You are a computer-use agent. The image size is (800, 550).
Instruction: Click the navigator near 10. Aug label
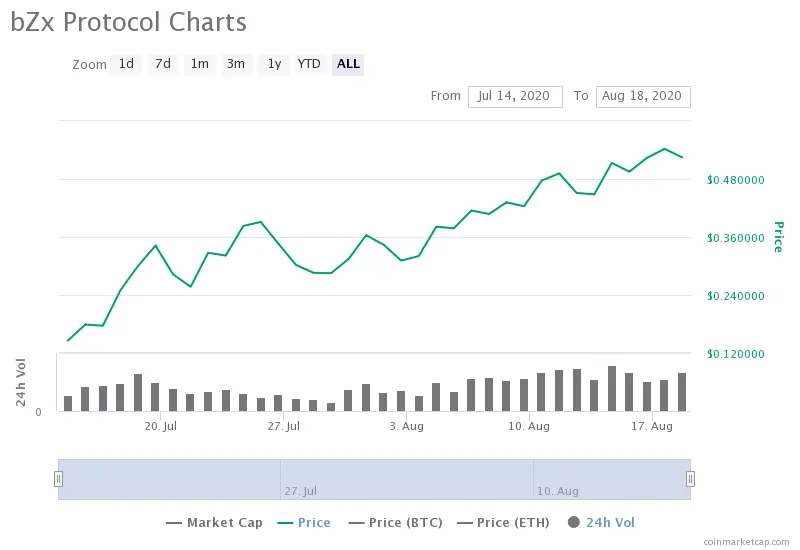(x=558, y=491)
